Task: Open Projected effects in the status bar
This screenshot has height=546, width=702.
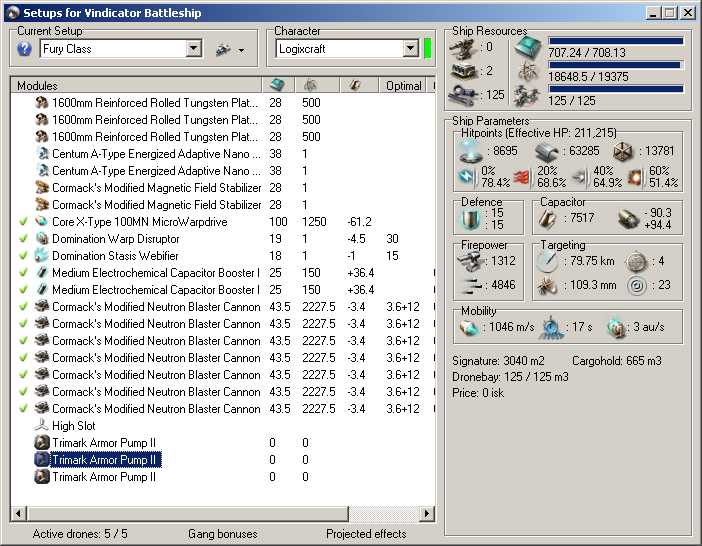Action: coord(366,534)
